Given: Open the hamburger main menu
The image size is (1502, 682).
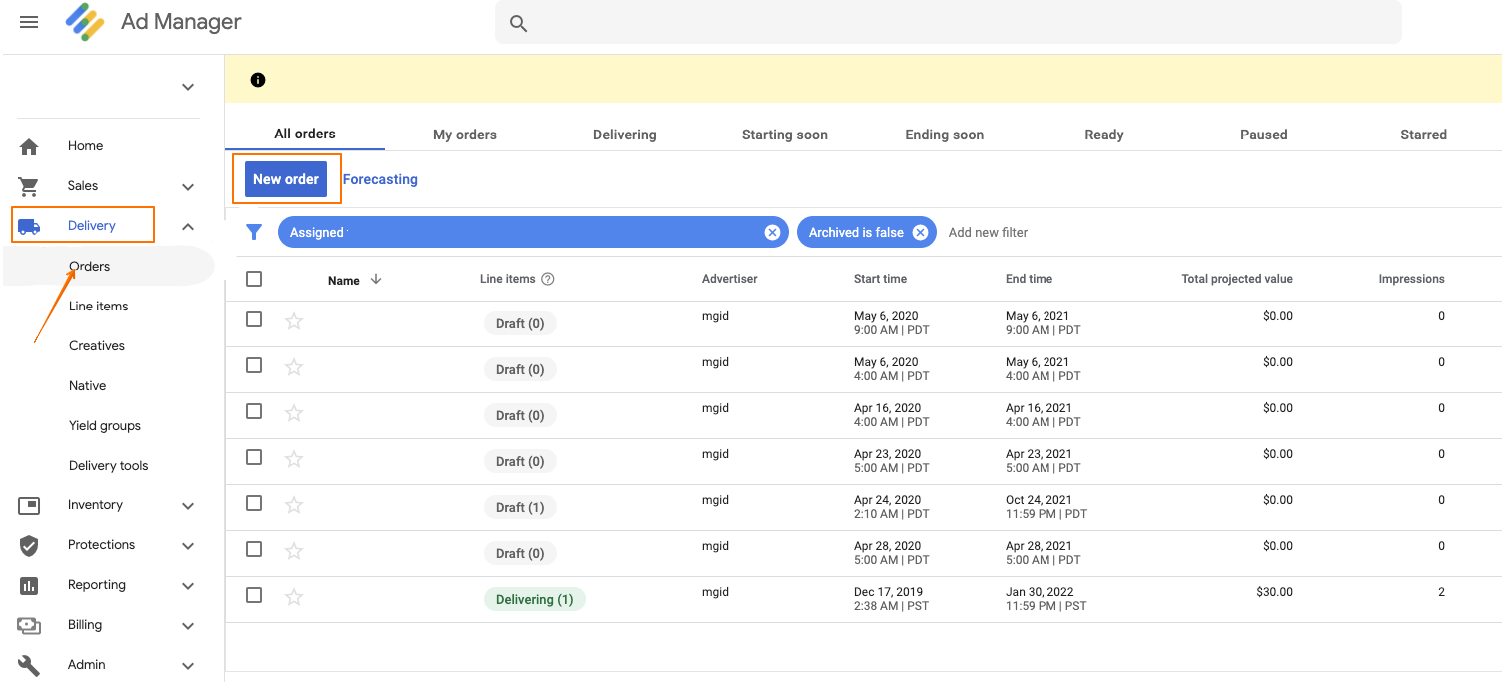Looking at the screenshot, I should click(x=29, y=22).
